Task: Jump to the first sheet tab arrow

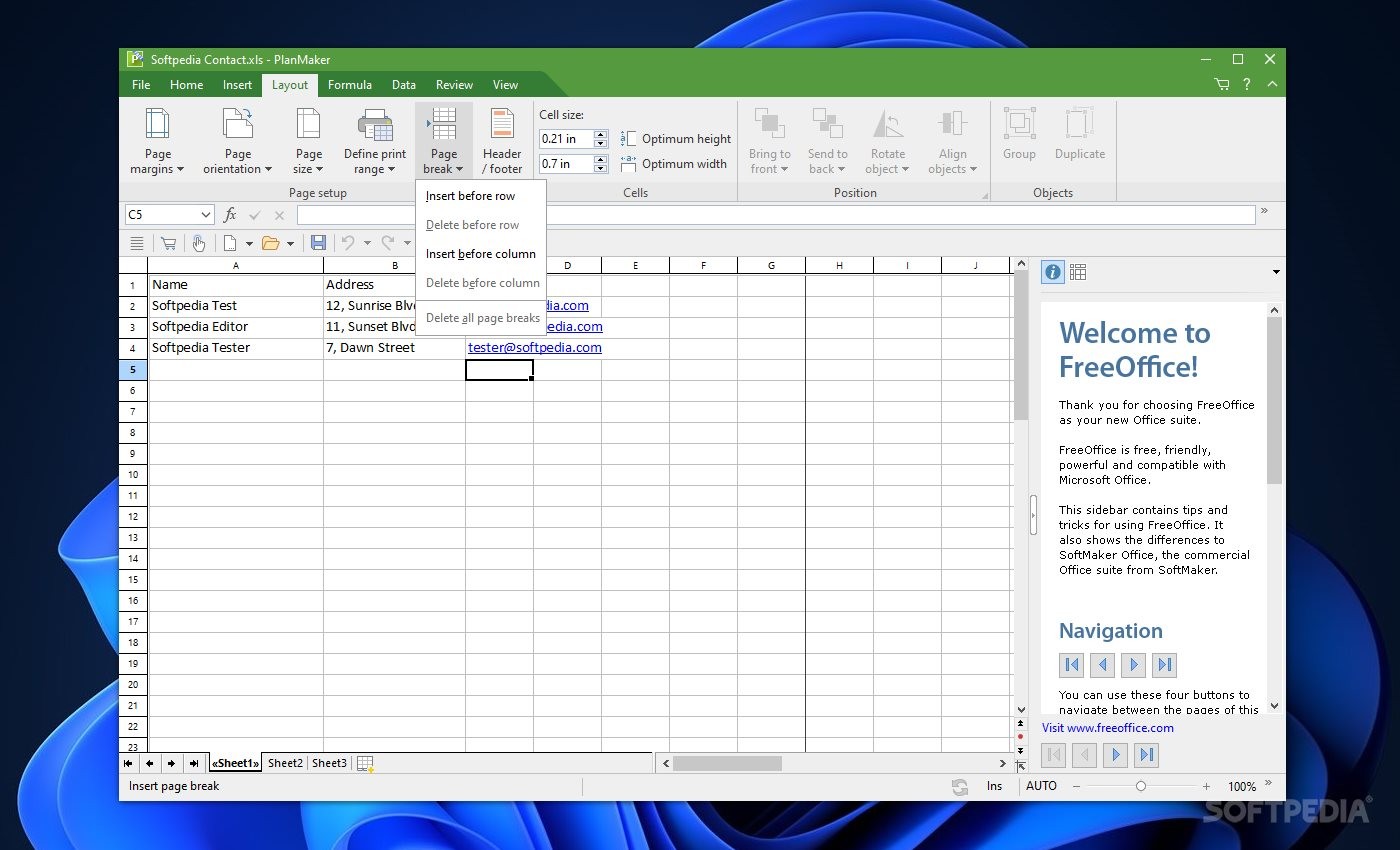Action: (128, 764)
